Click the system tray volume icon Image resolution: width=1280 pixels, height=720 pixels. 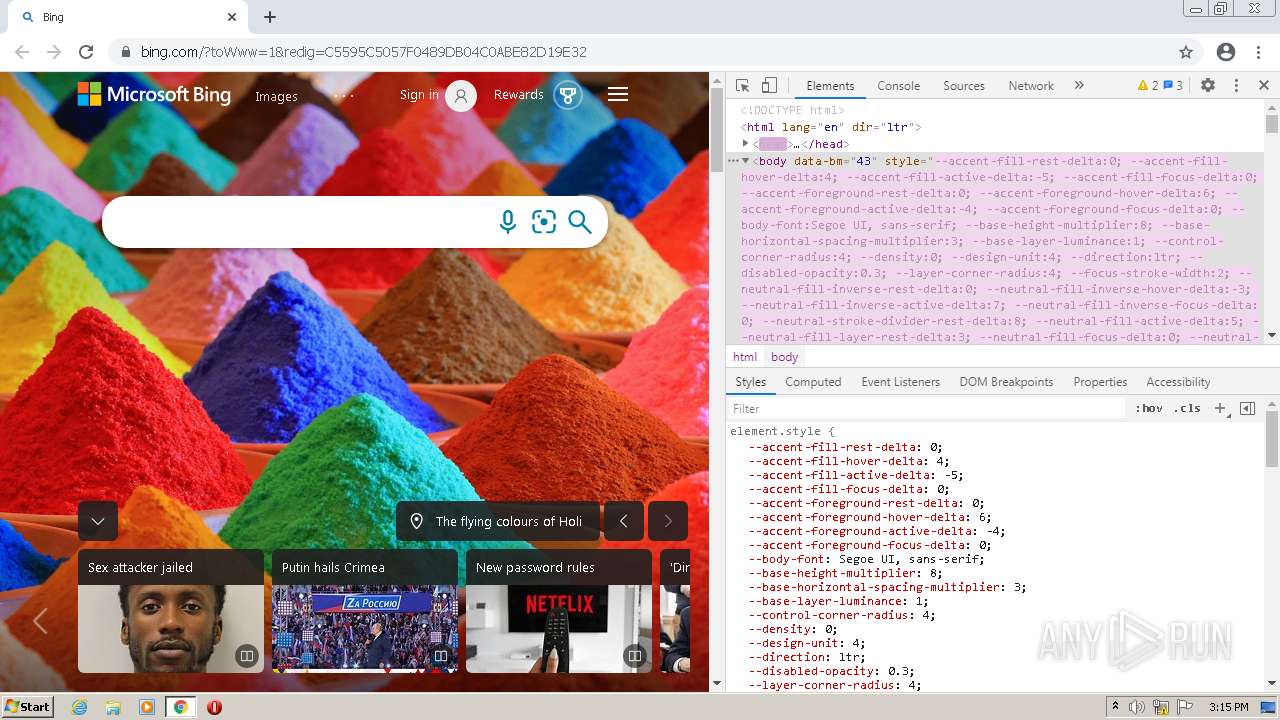click(1137, 707)
